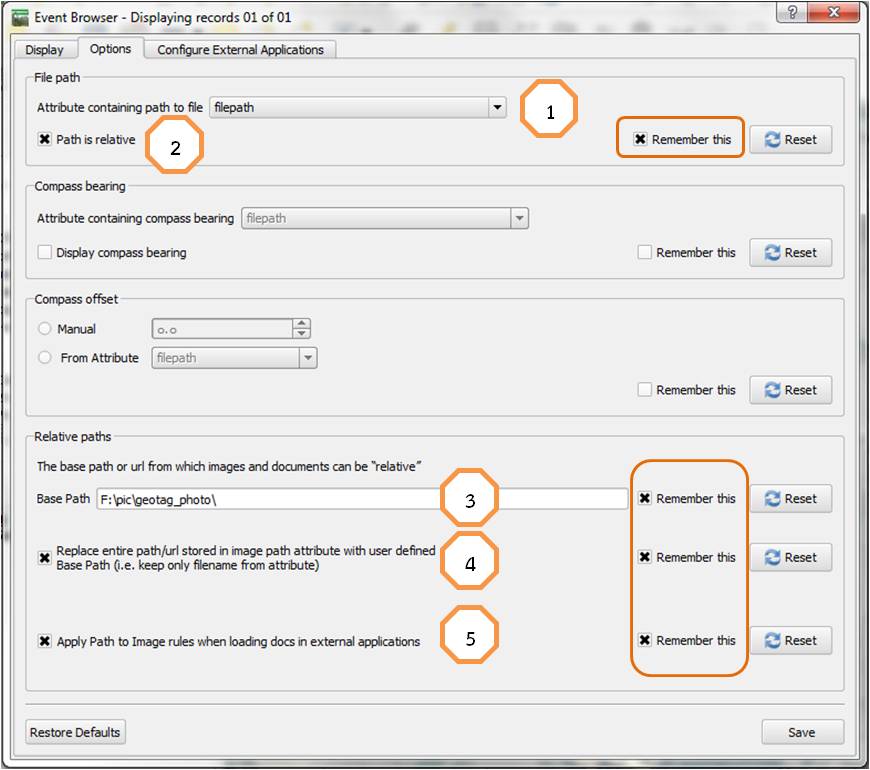The width and height of the screenshot is (870, 770).
Task: Select the Manual compass offset radio button
Action: coord(44,329)
